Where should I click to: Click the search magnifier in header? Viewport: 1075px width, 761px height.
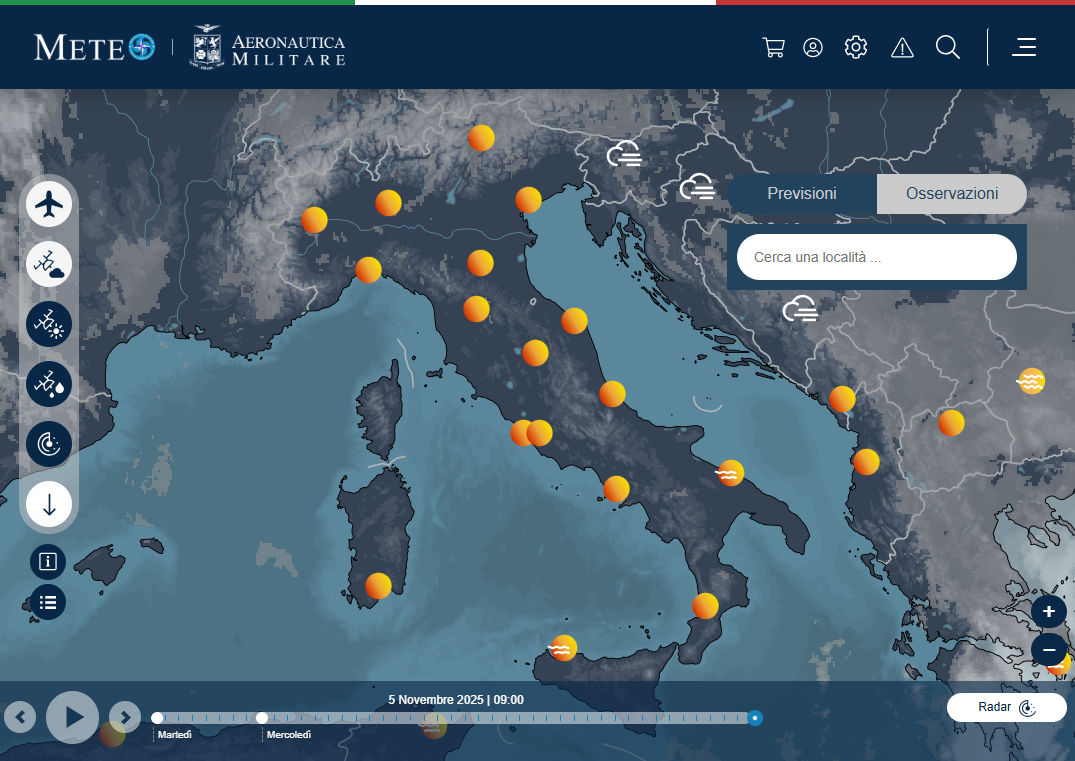(947, 48)
